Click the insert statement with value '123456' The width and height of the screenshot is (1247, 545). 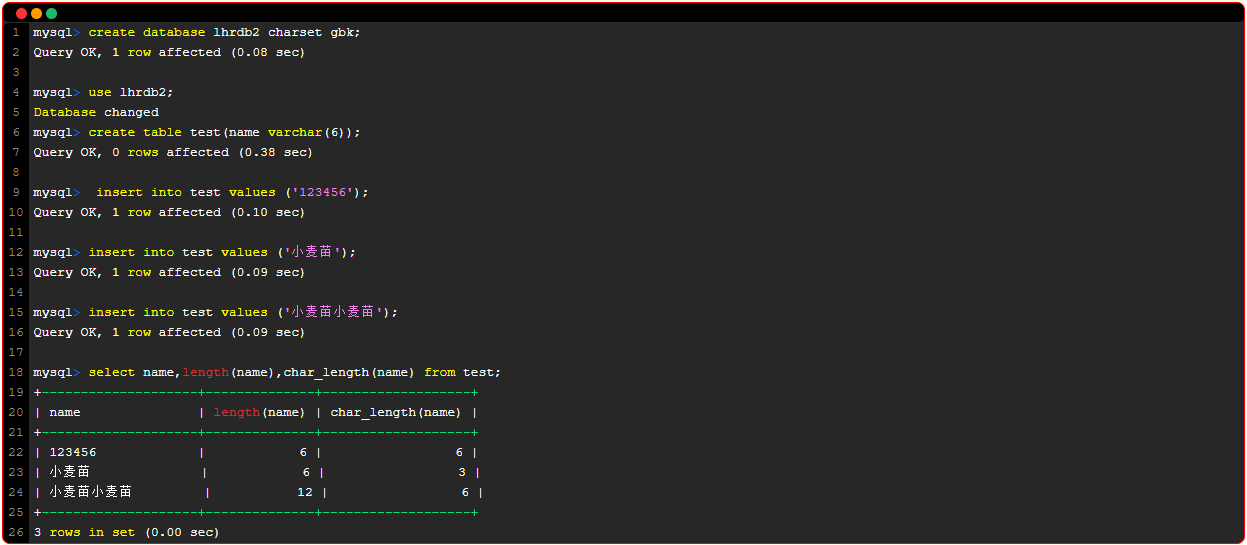[232, 192]
